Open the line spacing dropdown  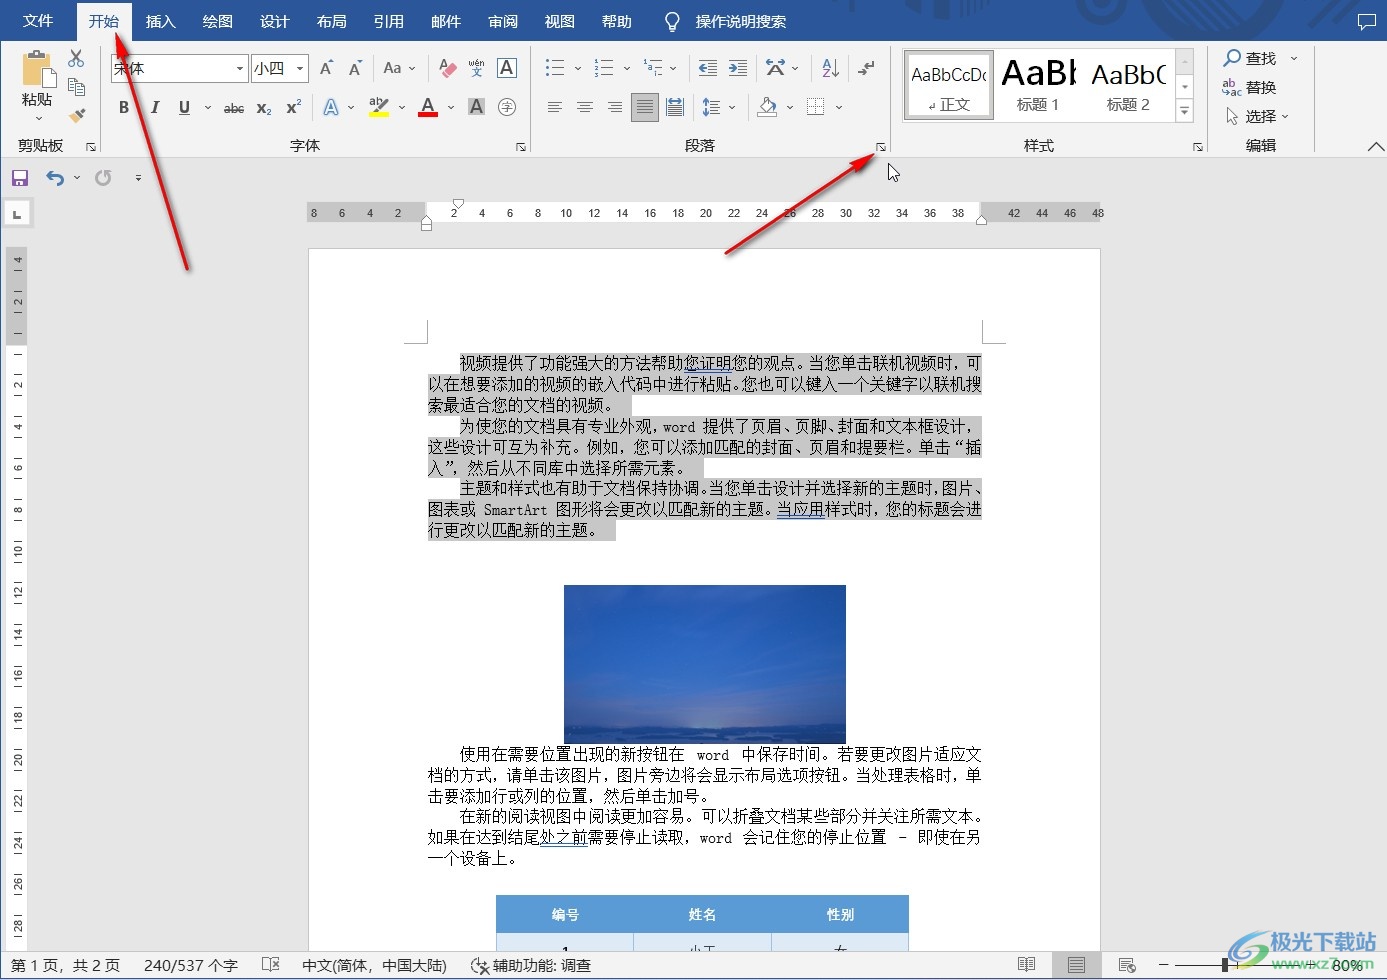pos(718,106)
